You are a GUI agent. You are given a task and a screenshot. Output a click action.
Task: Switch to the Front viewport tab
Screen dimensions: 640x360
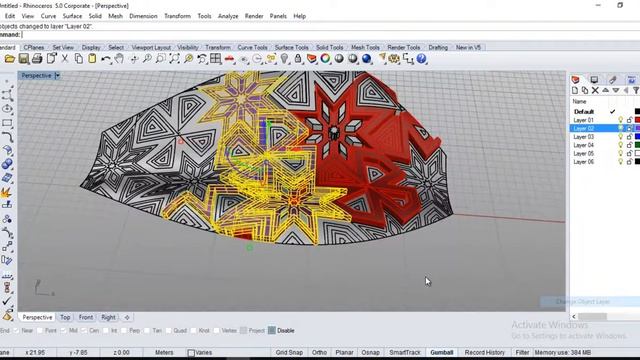coord(85,317)
